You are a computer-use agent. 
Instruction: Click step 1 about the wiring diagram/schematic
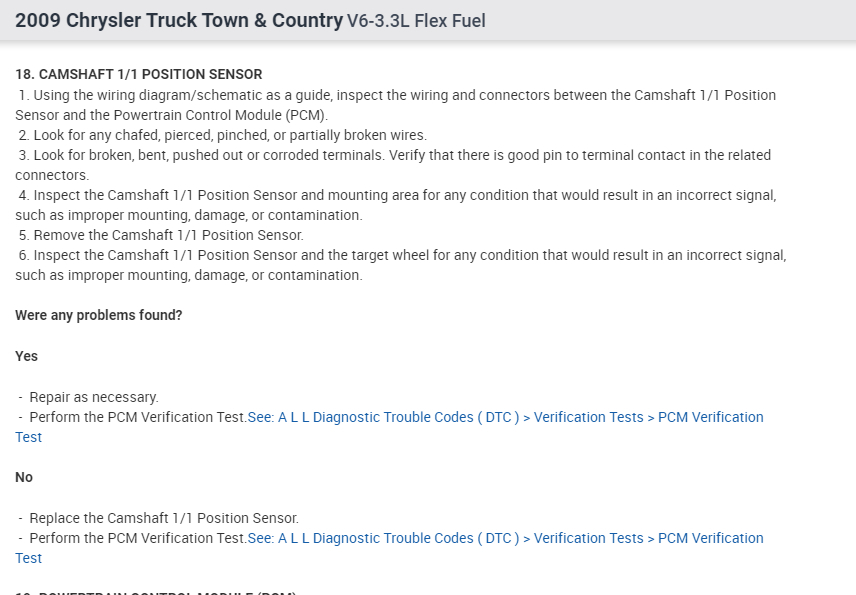point(396,95)
